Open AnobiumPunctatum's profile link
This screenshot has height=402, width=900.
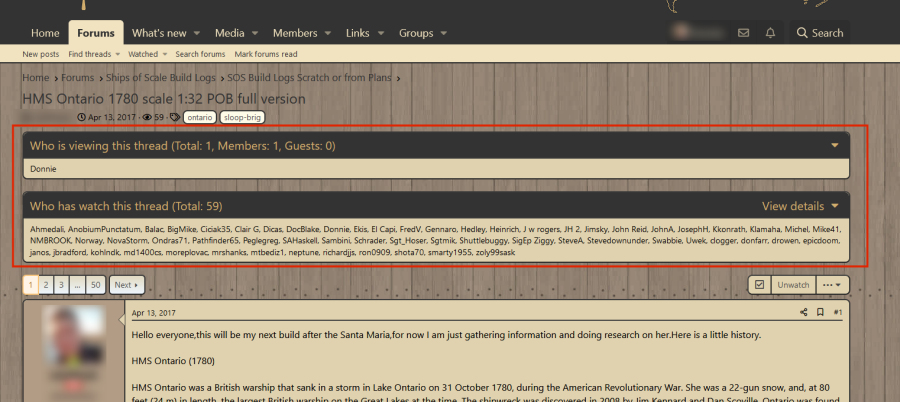[104, 229]
